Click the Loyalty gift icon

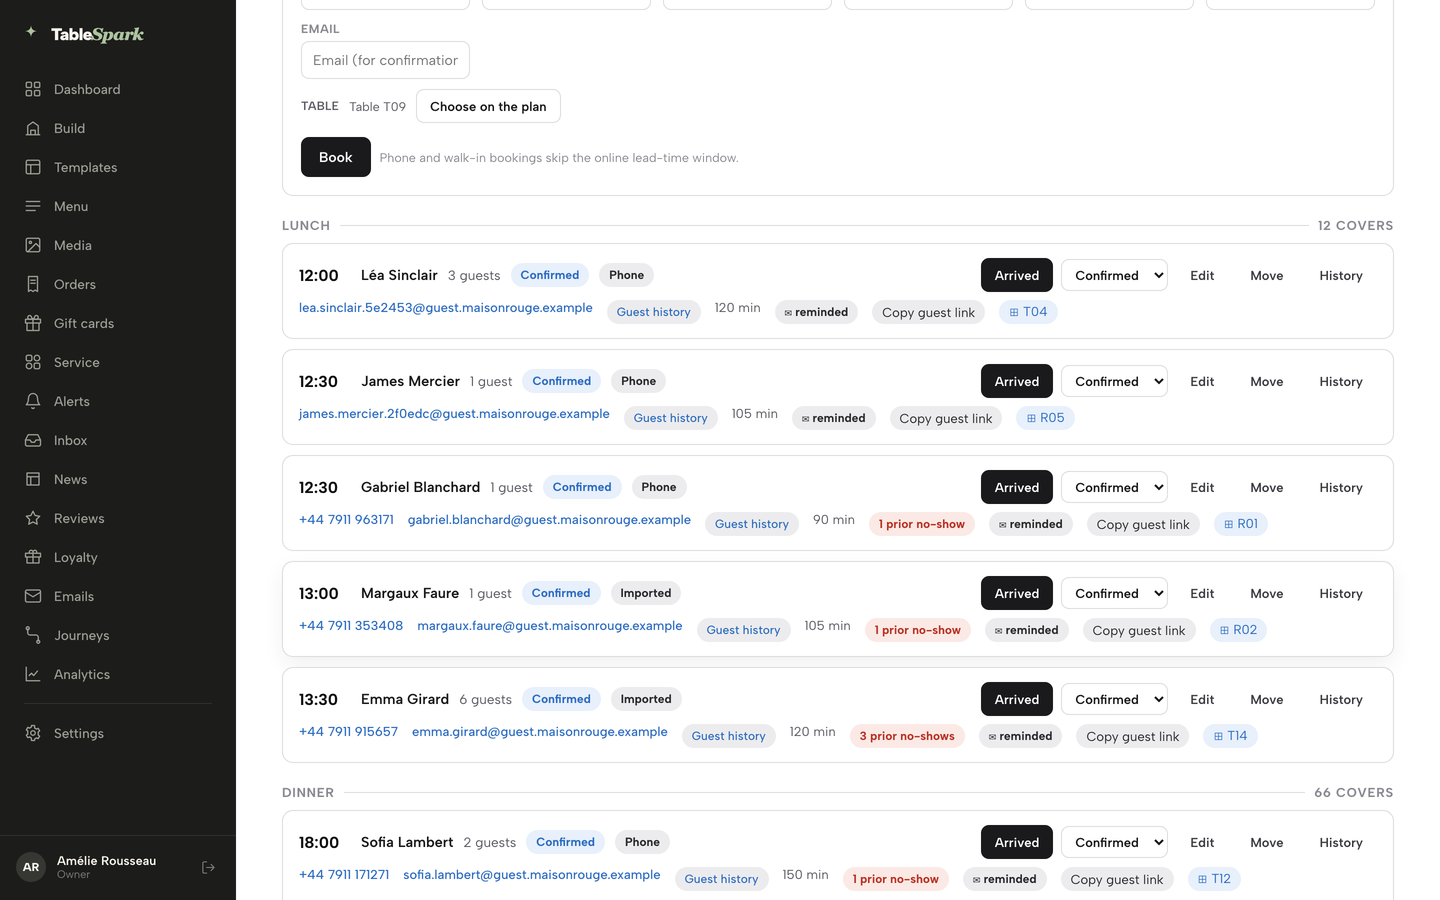click(x=33, y=557)
